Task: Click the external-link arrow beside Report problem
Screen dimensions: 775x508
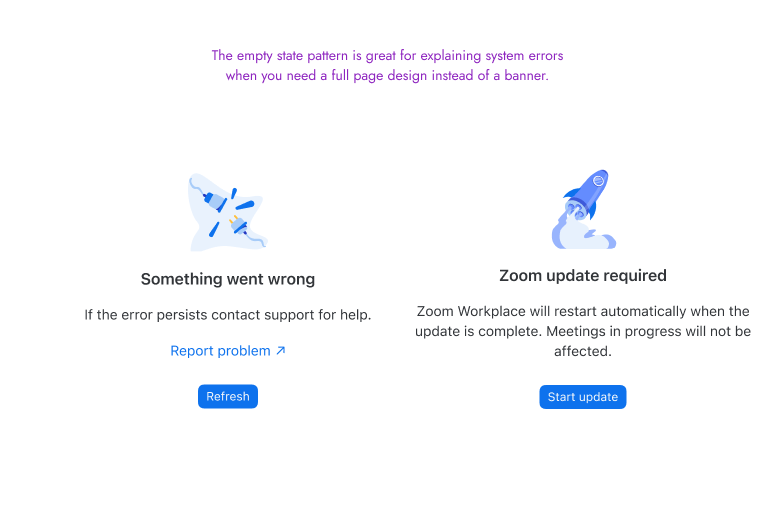Action: pyautogui.click(x=281, y=351)
